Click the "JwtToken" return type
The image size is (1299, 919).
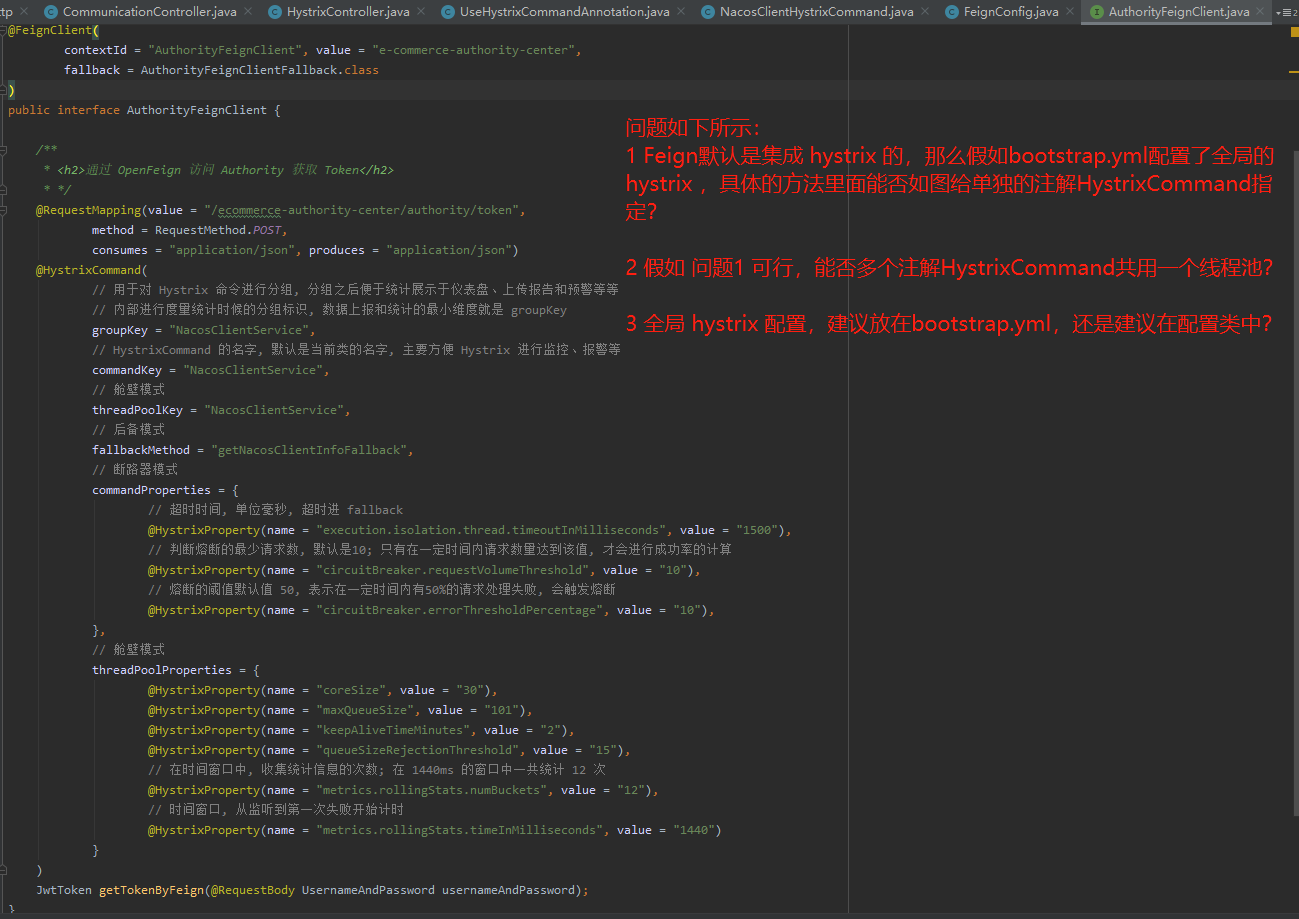pos(64,890)
